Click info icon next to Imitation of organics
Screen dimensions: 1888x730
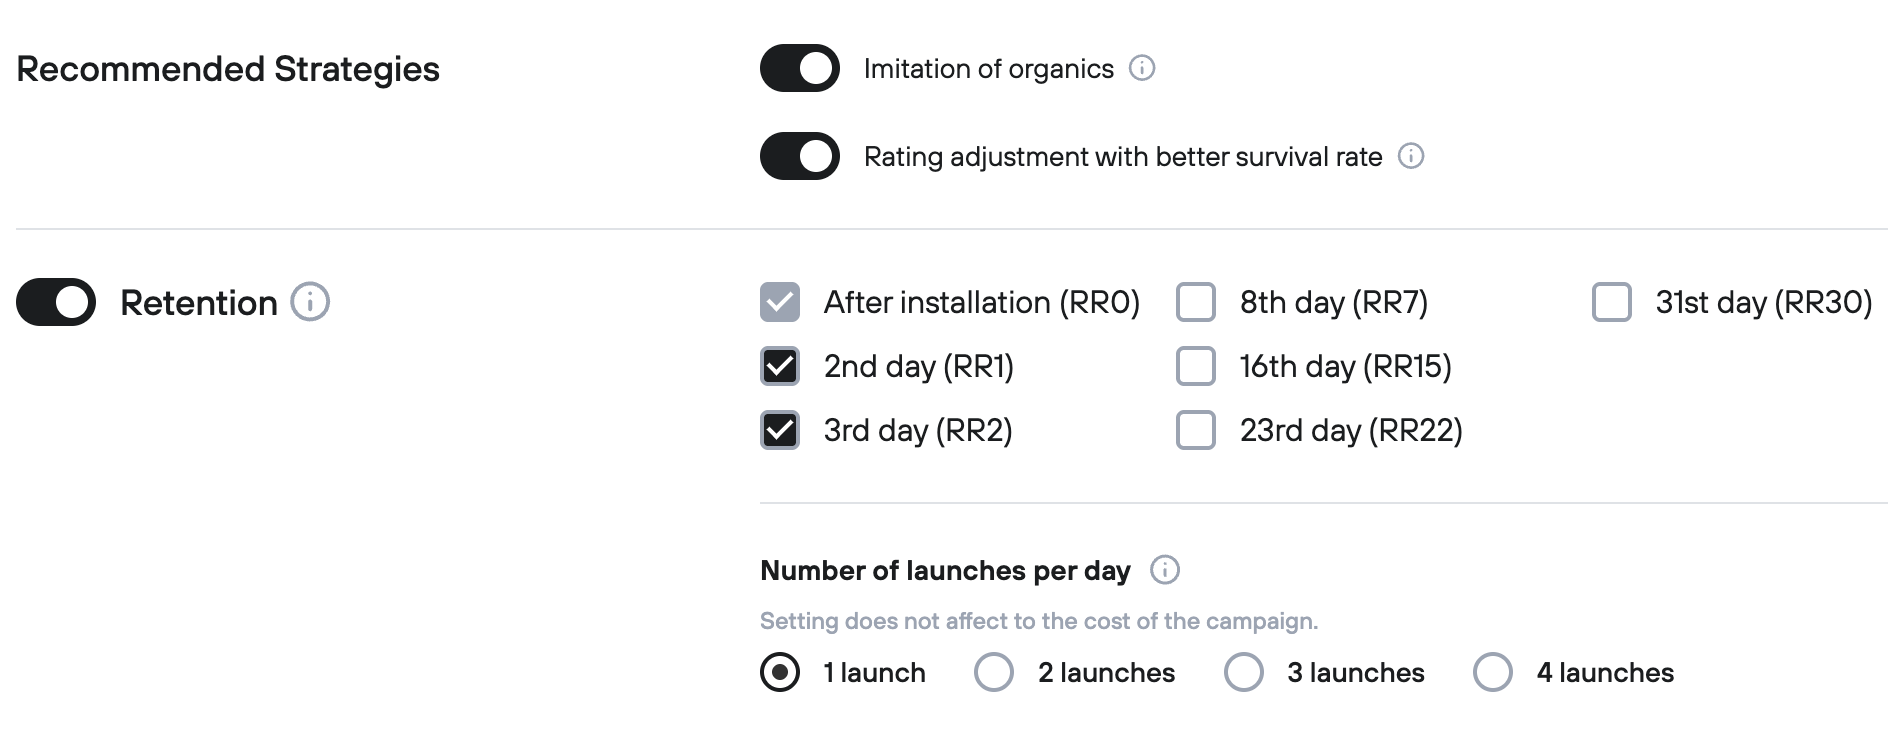pos(1141,68)
